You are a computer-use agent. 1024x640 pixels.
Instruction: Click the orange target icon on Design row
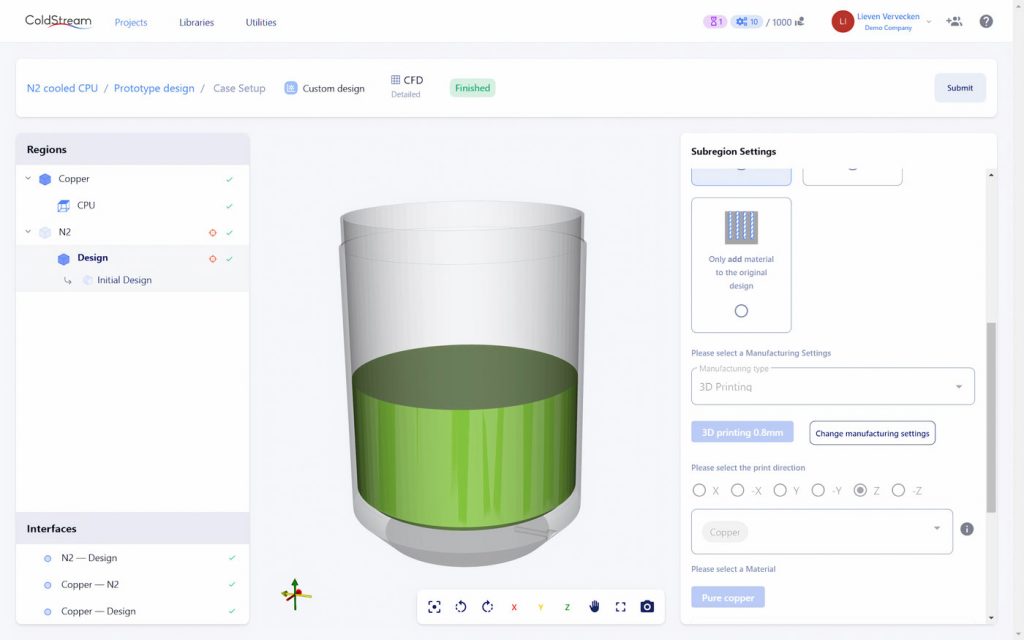(x=212, y=259)
